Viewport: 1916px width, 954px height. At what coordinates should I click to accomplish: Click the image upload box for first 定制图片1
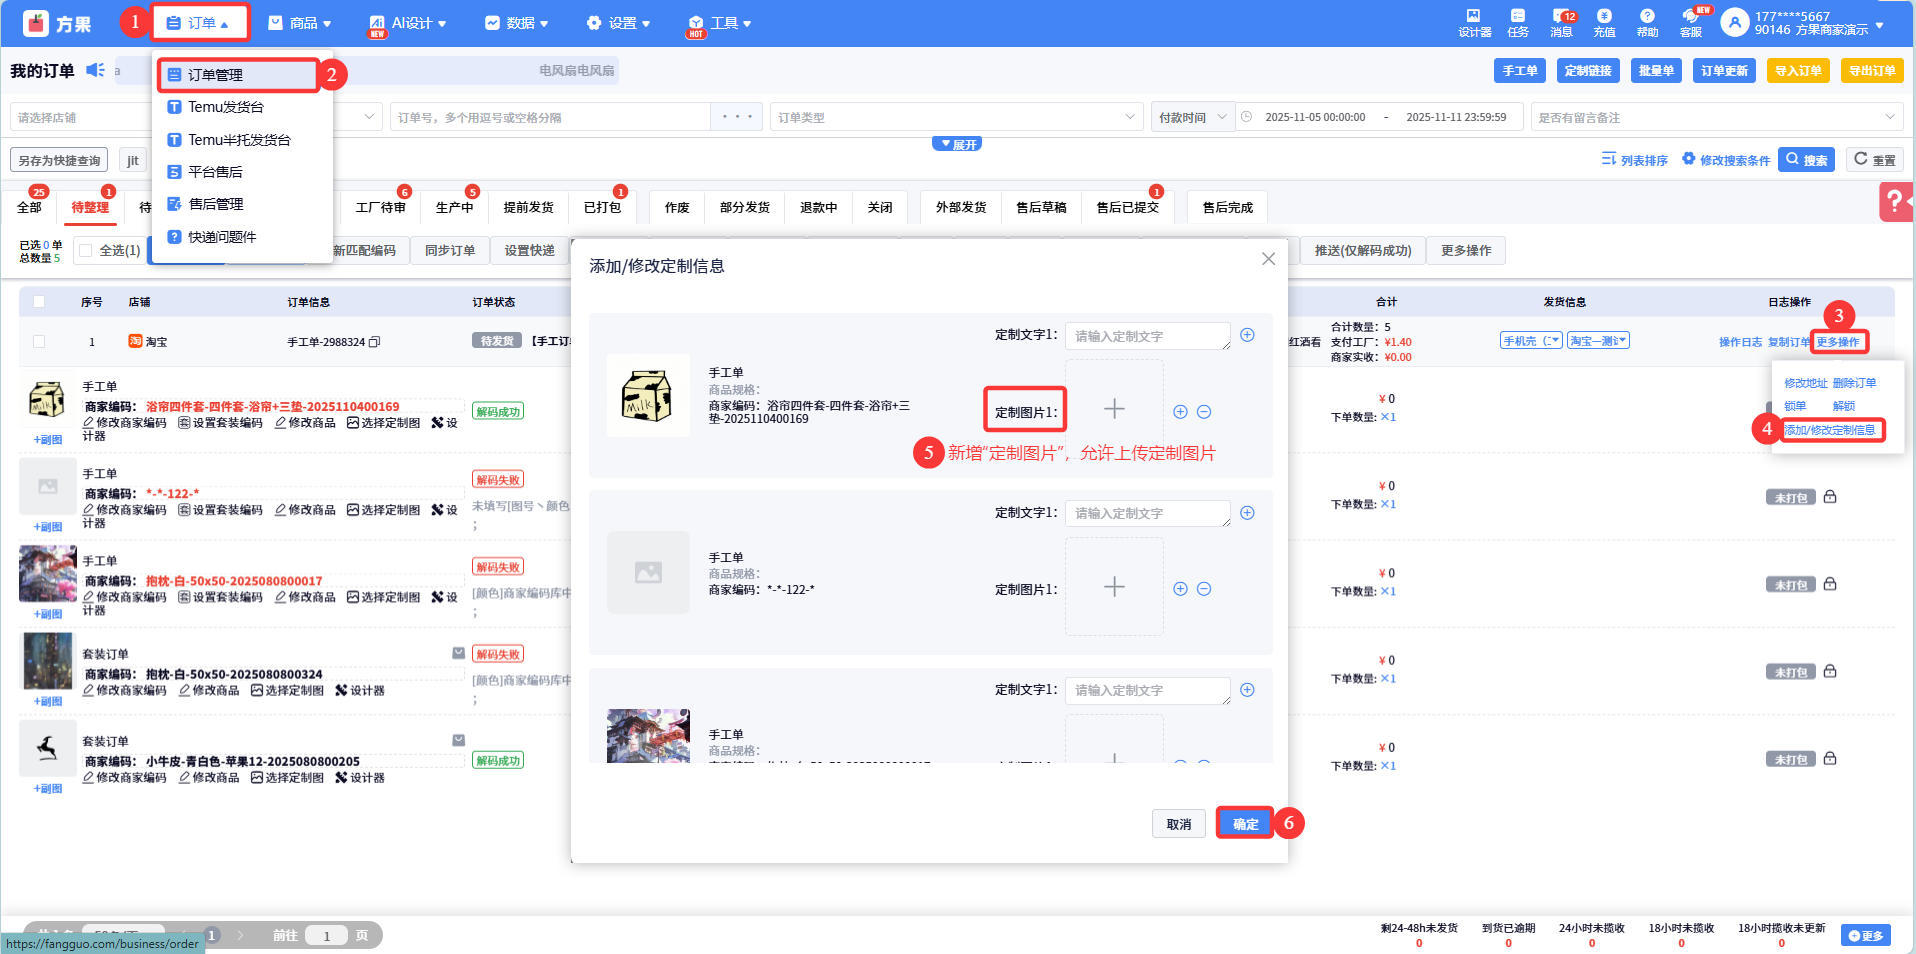(x=1114, y=409)
